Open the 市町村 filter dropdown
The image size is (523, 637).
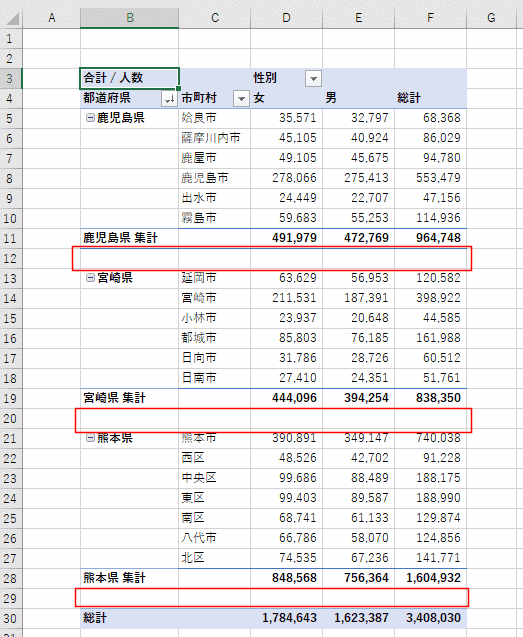tap(241, 98)
